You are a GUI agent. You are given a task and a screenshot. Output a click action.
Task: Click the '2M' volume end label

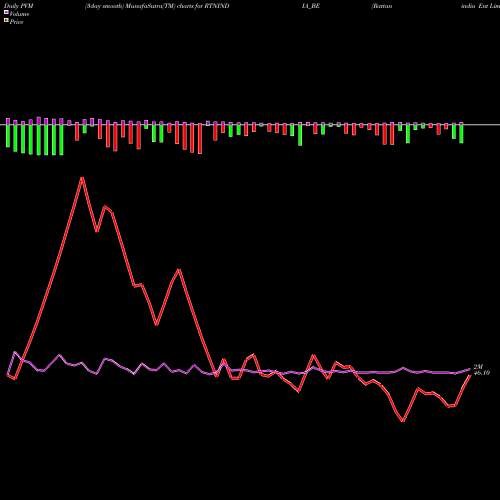pos(478,367)
